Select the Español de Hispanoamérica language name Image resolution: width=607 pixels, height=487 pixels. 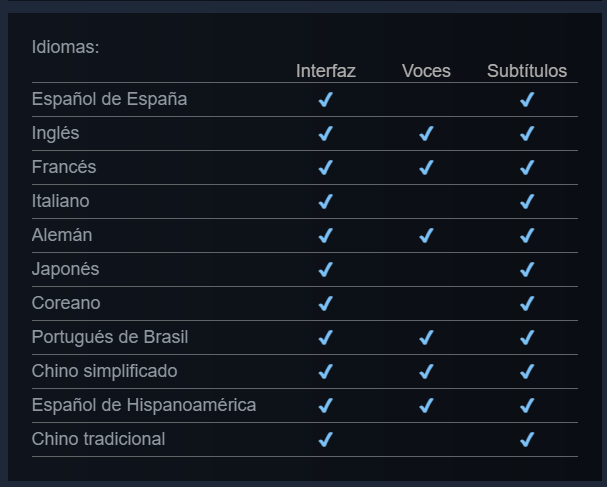click(x=143, y=405)
